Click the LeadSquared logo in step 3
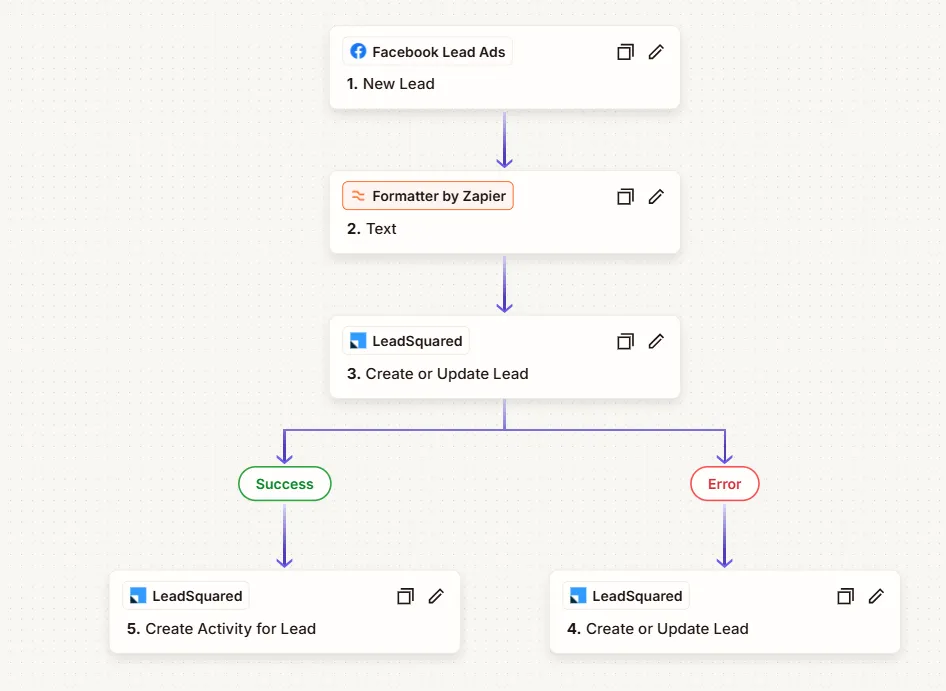The width and height of the screenshot is (946, 691). pos(358,341)
